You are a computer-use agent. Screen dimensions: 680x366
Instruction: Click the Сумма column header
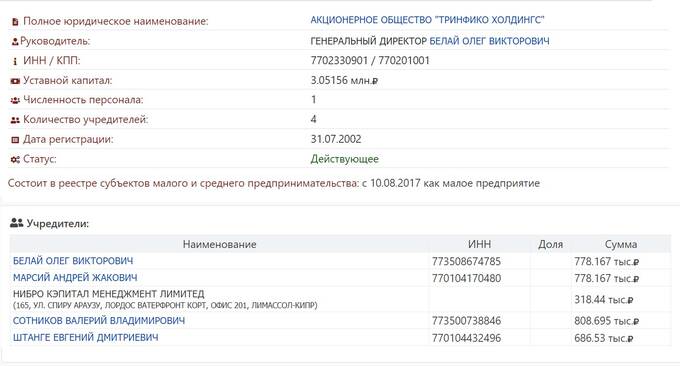[621, 244]
